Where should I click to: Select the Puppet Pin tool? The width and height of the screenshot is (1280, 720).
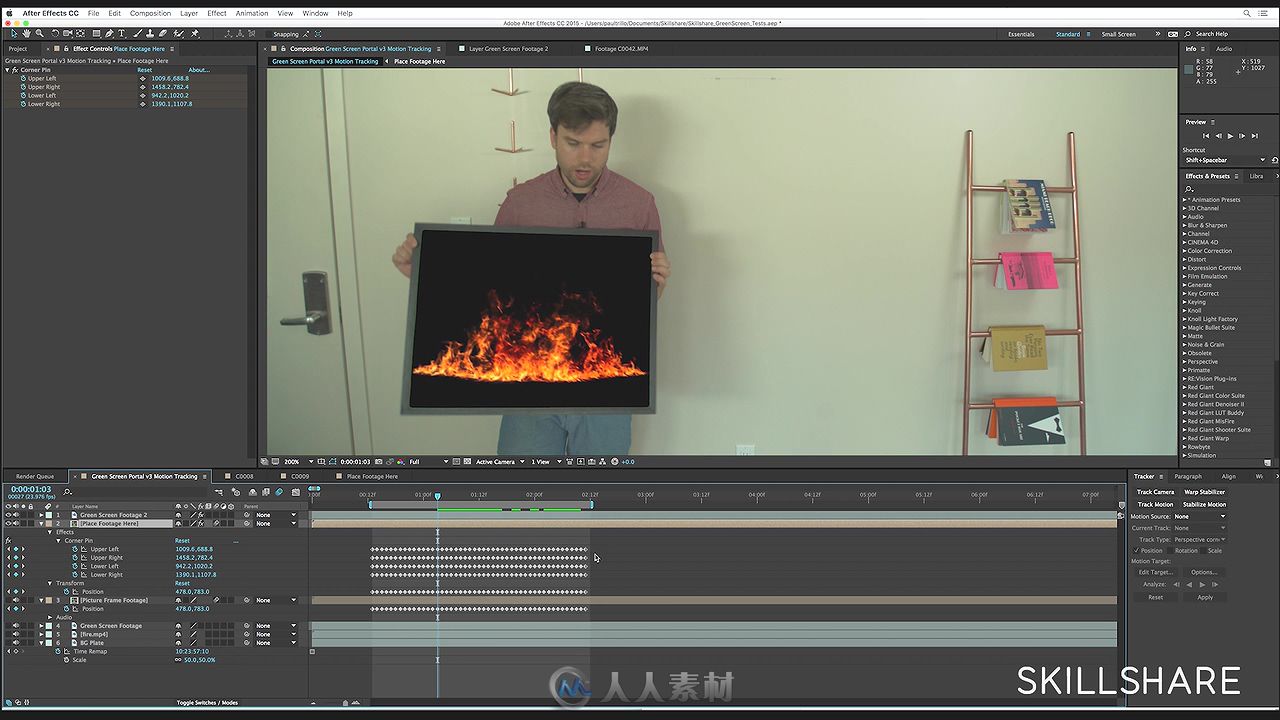click(x=194, y=34)
